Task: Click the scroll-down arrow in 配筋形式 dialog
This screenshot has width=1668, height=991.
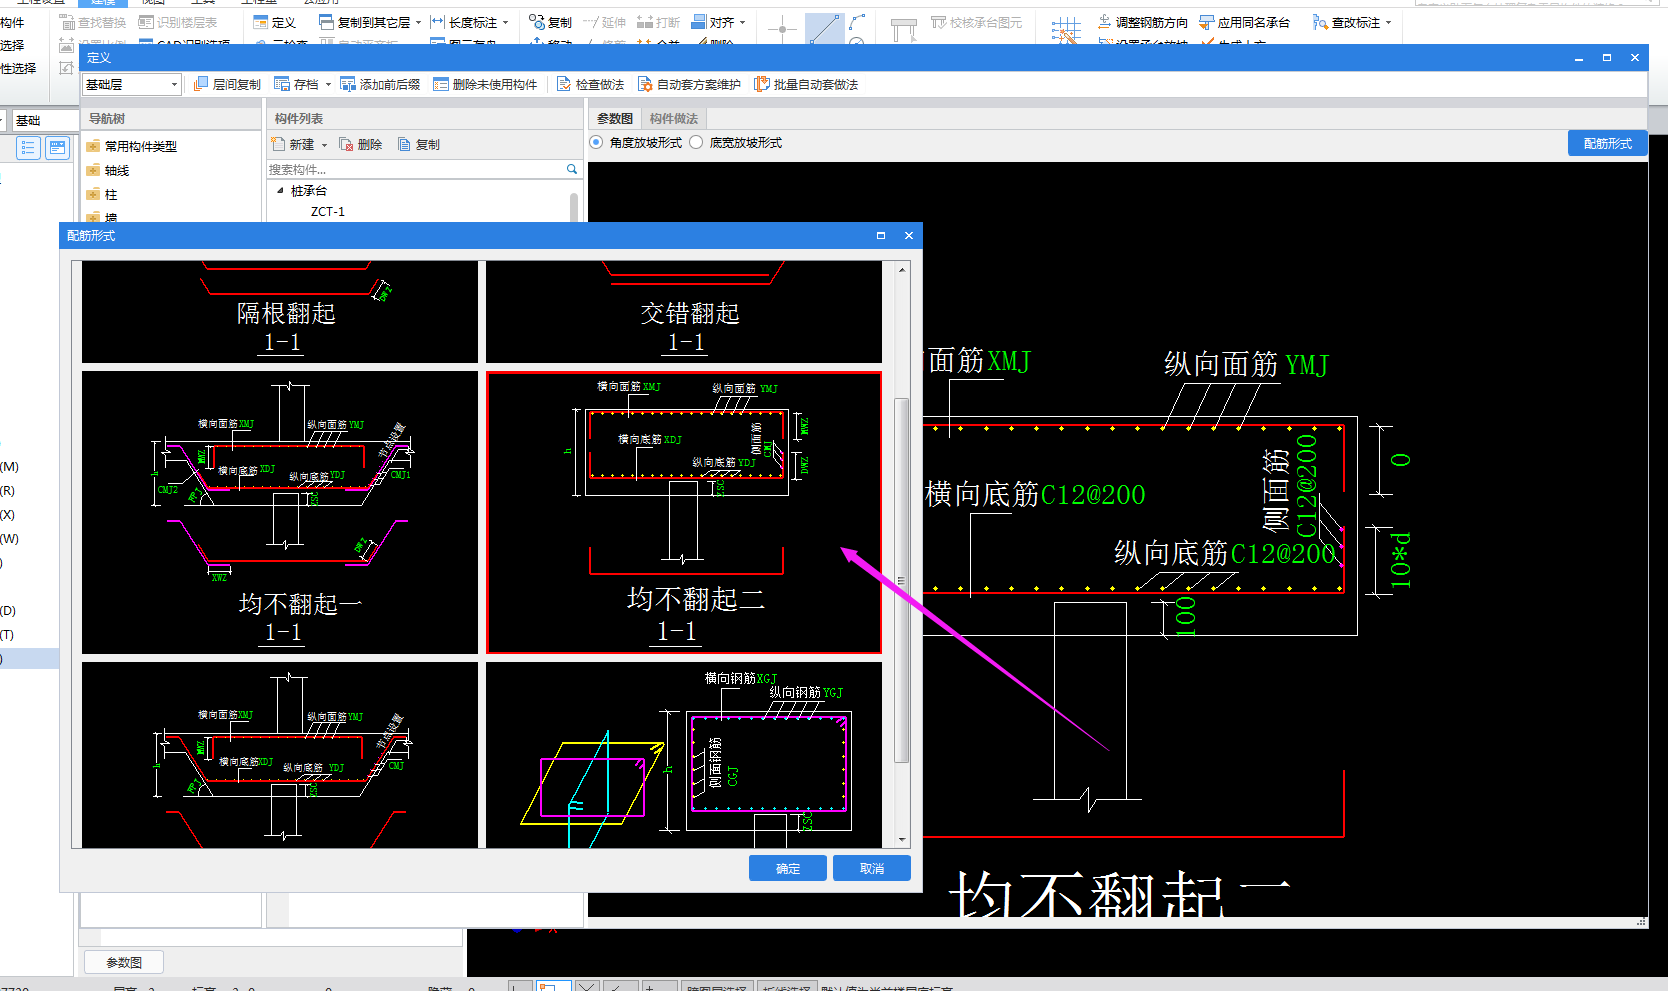Action: 902,840
